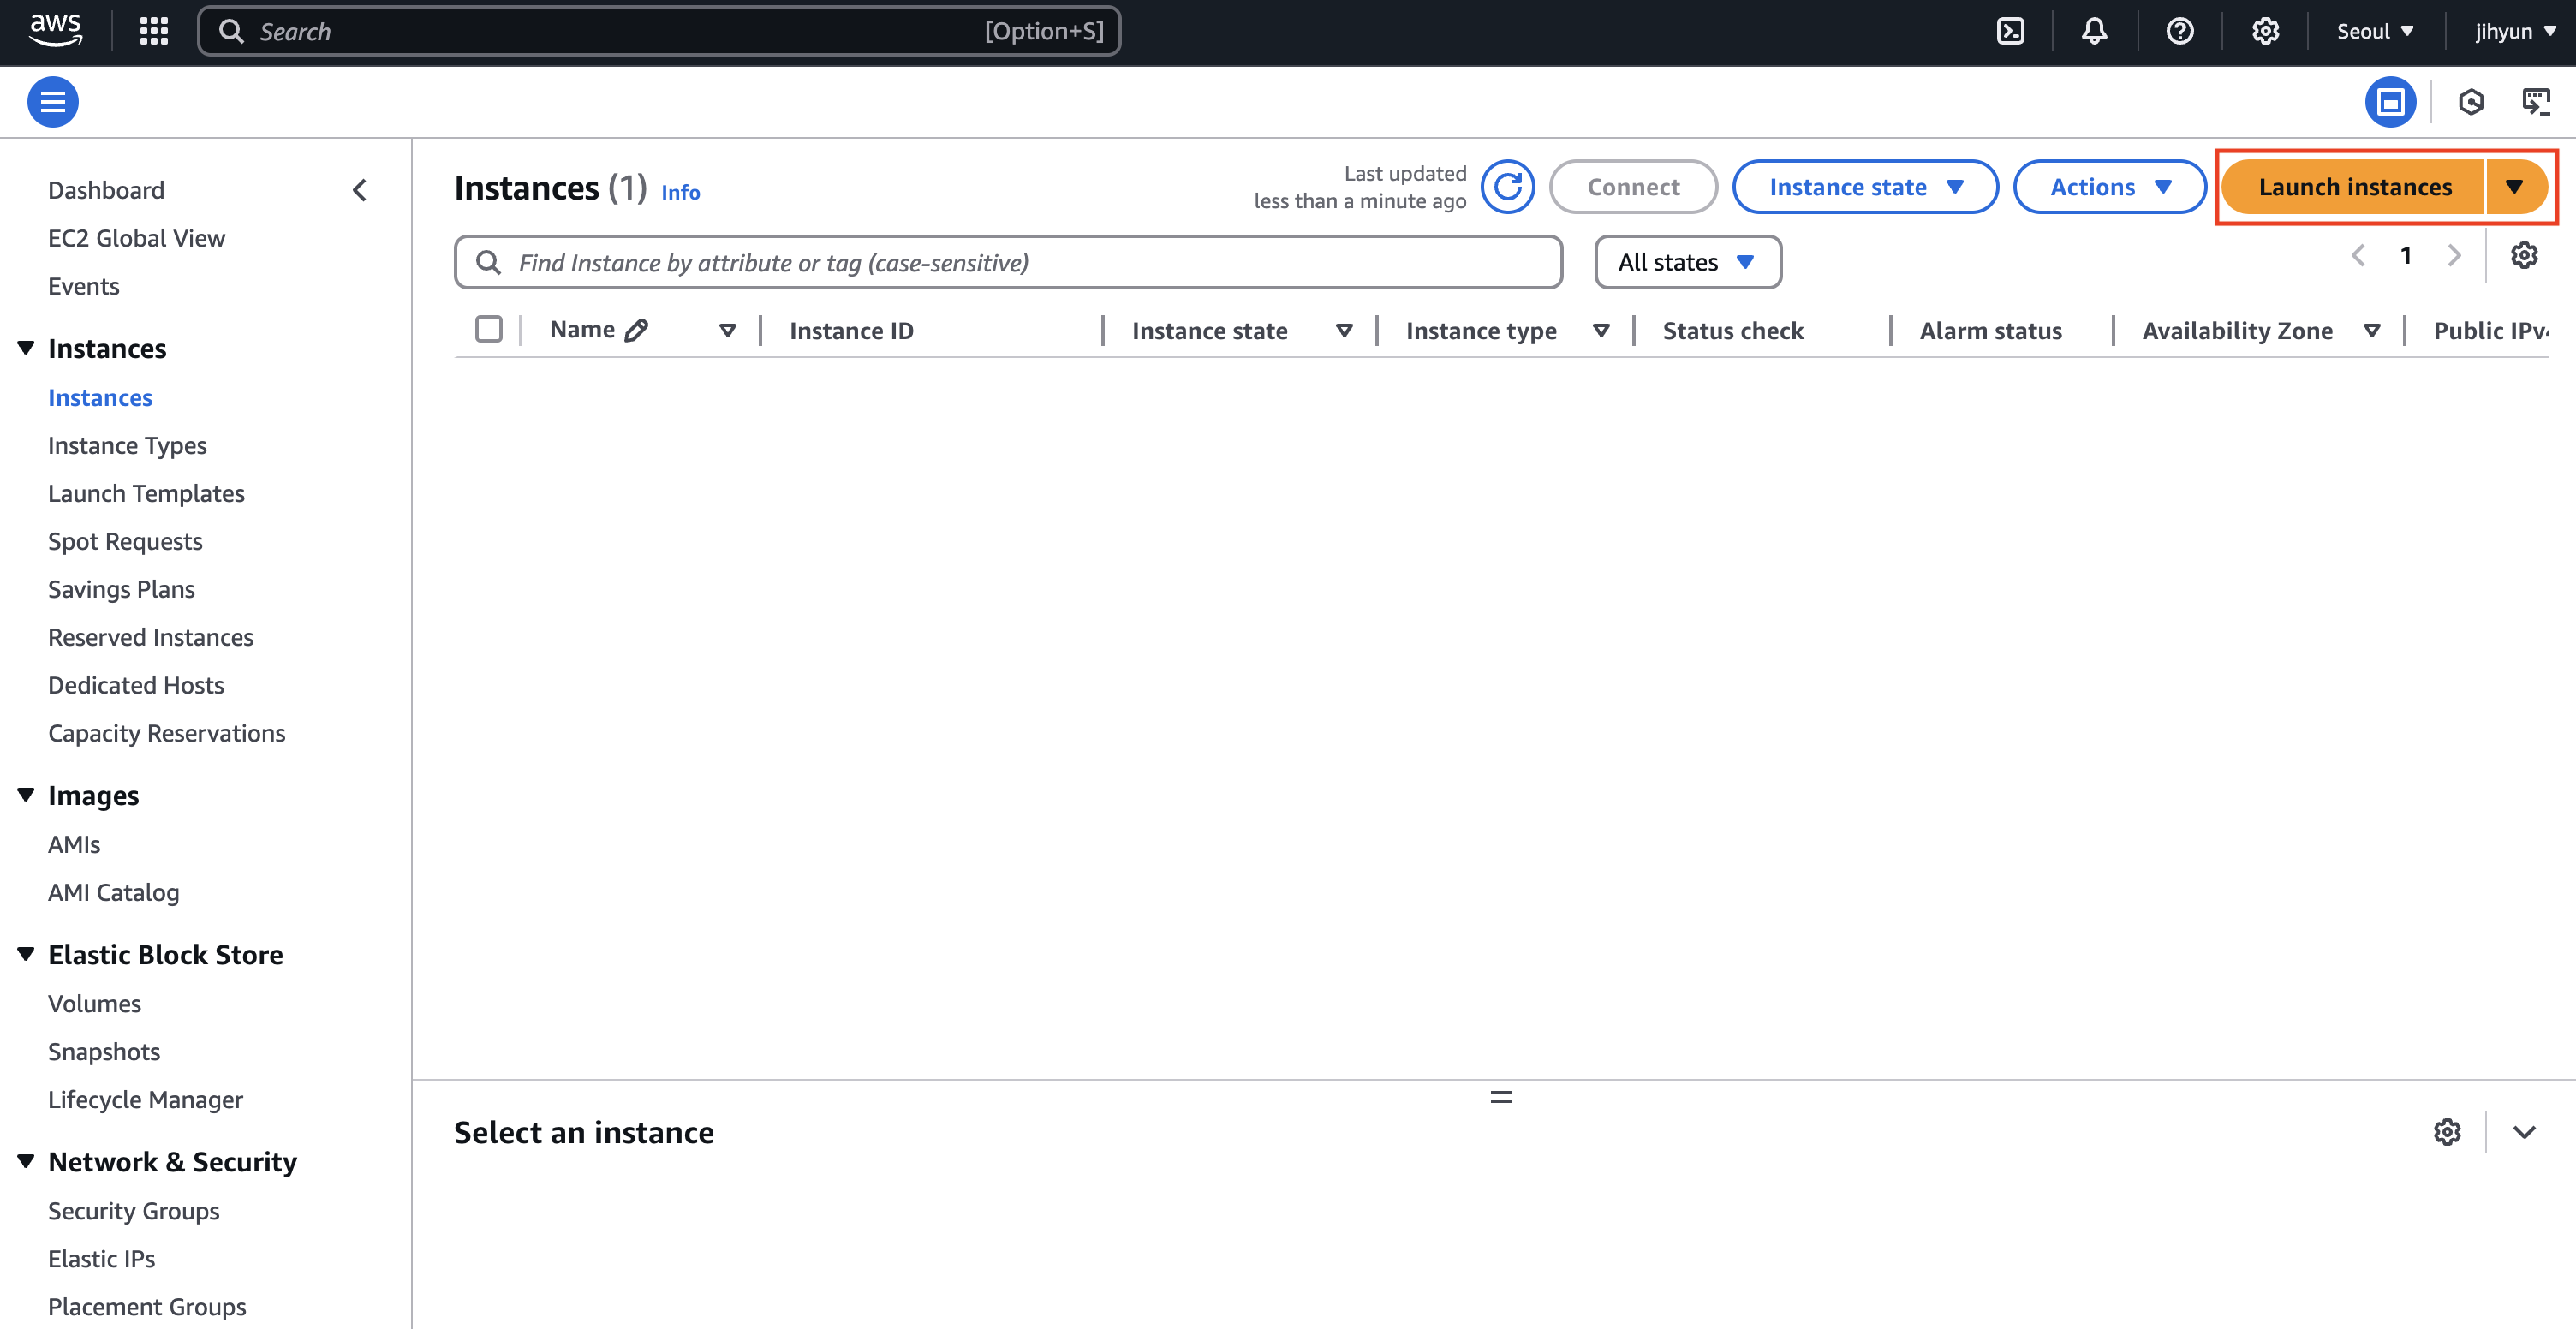Open the Seoul region selector
2576x1329 pixels.
(x=2375, y=31)
